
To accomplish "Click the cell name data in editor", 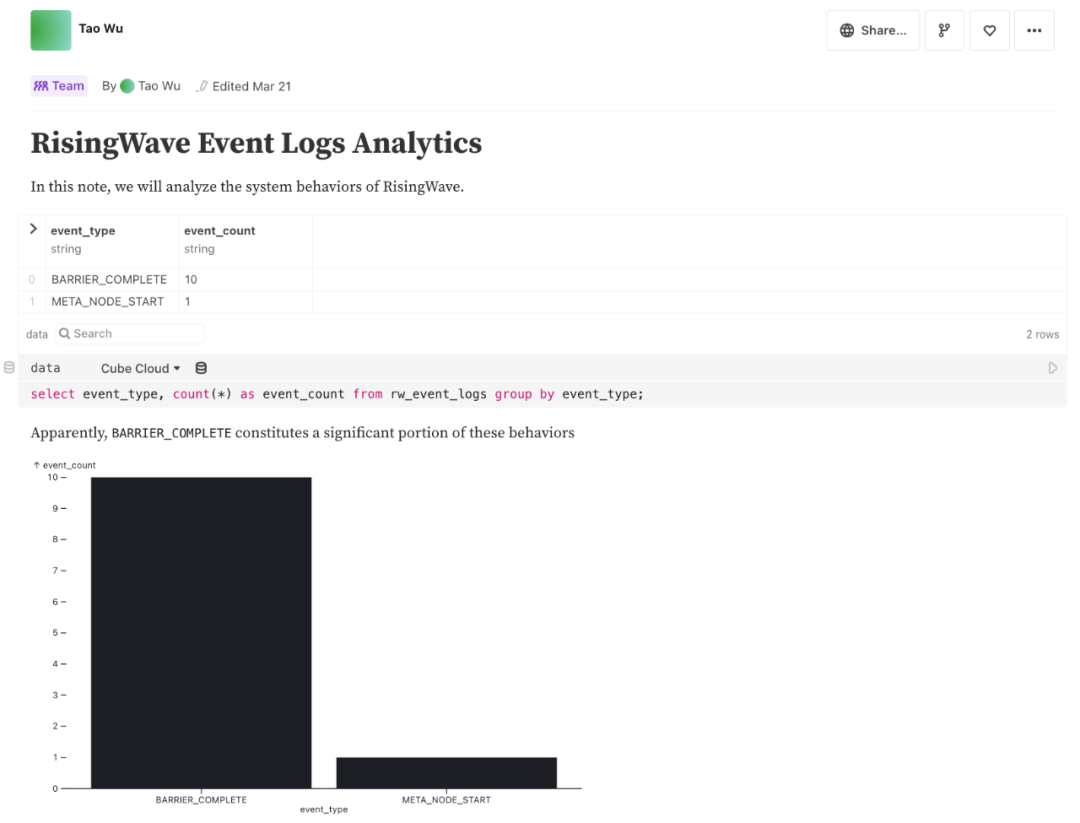I will 45,368.
